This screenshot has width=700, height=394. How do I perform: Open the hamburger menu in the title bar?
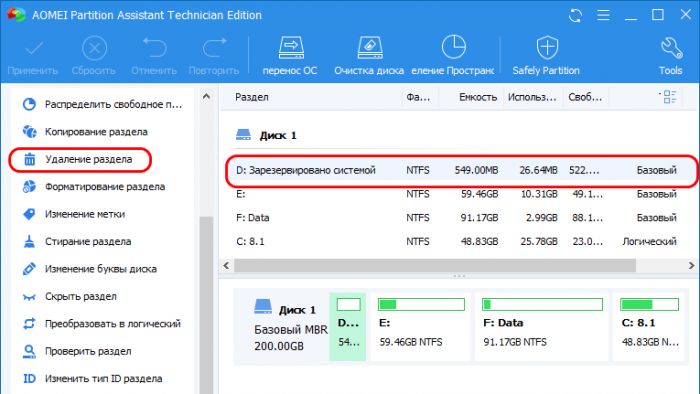[x=603, y=15]
